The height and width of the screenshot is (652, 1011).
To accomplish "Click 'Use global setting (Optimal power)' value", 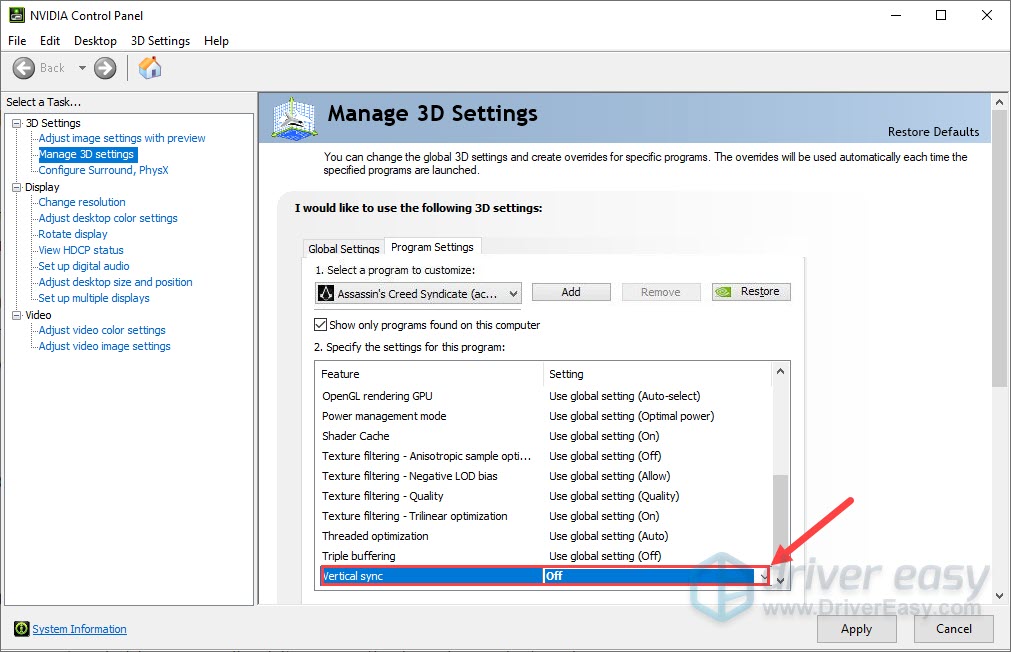I will coord(631,416).
